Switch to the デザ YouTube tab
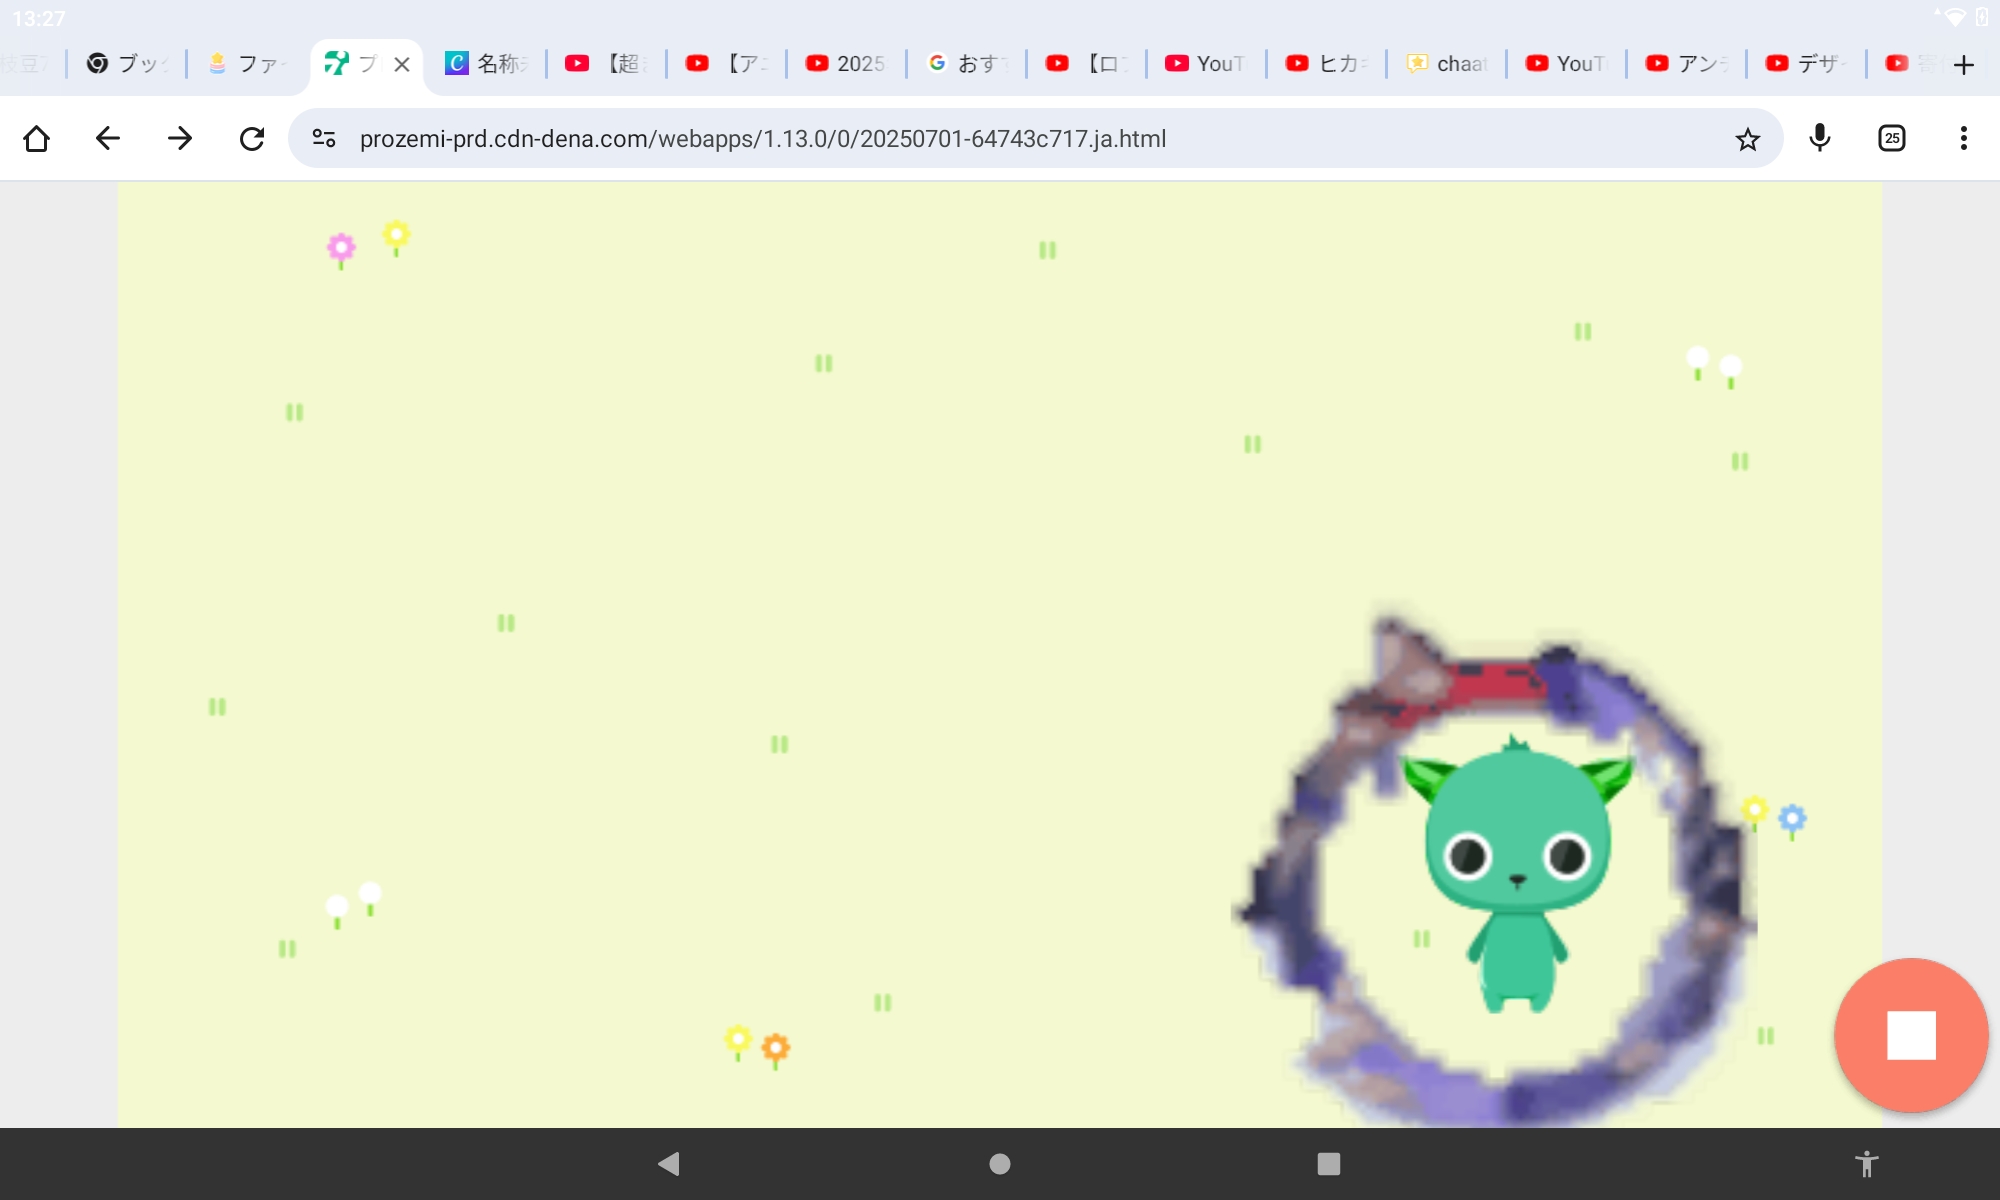Viewport: 2000px width, 1200px height. tap(1807, 64)
